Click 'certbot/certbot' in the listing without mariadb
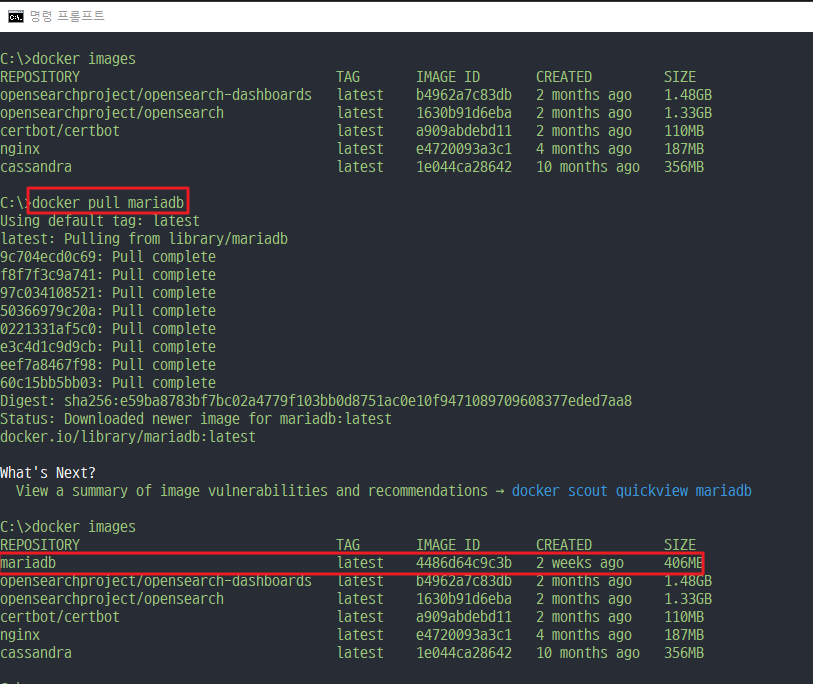 point(60,131)
